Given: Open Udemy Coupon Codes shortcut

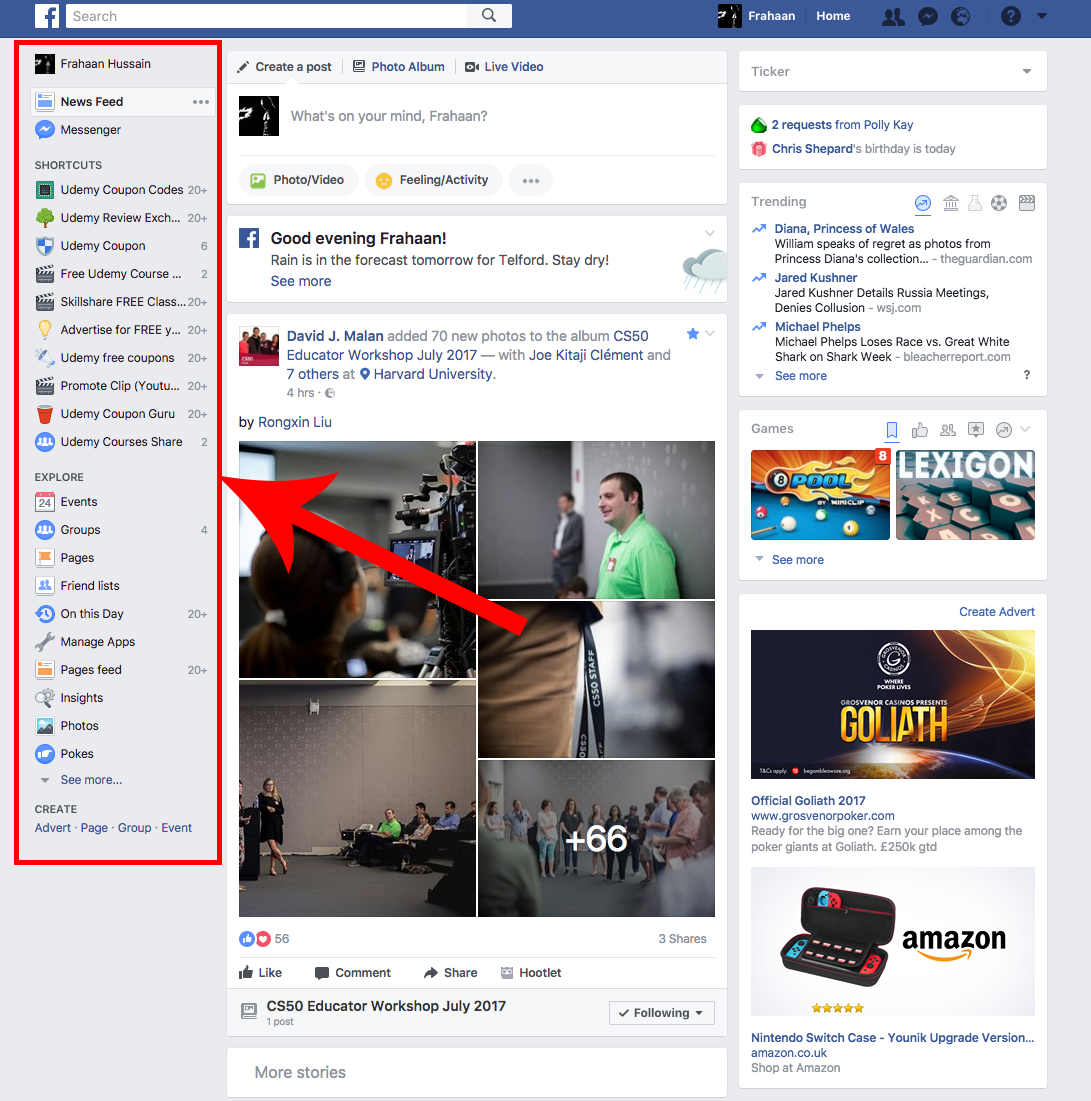Looking at the screenshot, I should tap(123, 190).
